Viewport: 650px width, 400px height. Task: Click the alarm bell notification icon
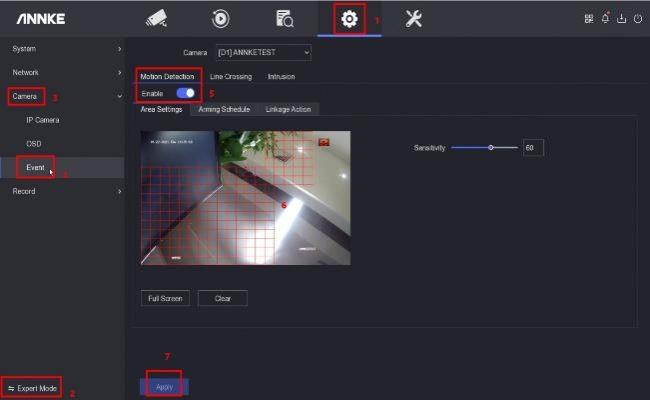pos(606,18)
